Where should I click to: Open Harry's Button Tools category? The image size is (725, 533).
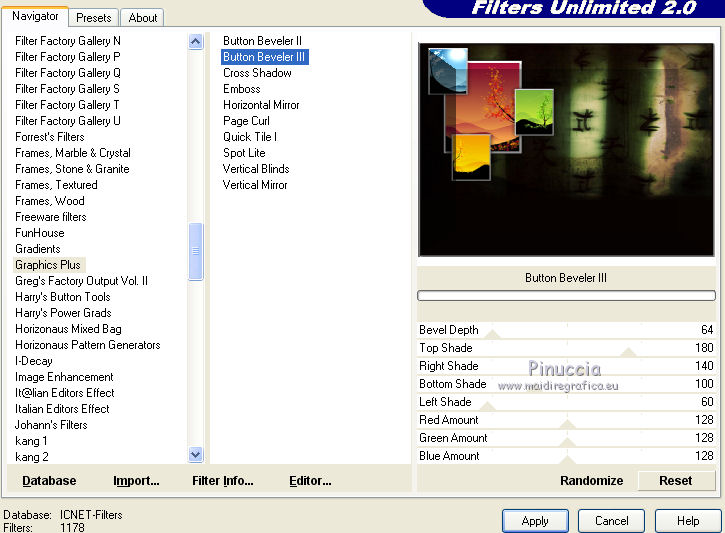(x=62, y=297)
